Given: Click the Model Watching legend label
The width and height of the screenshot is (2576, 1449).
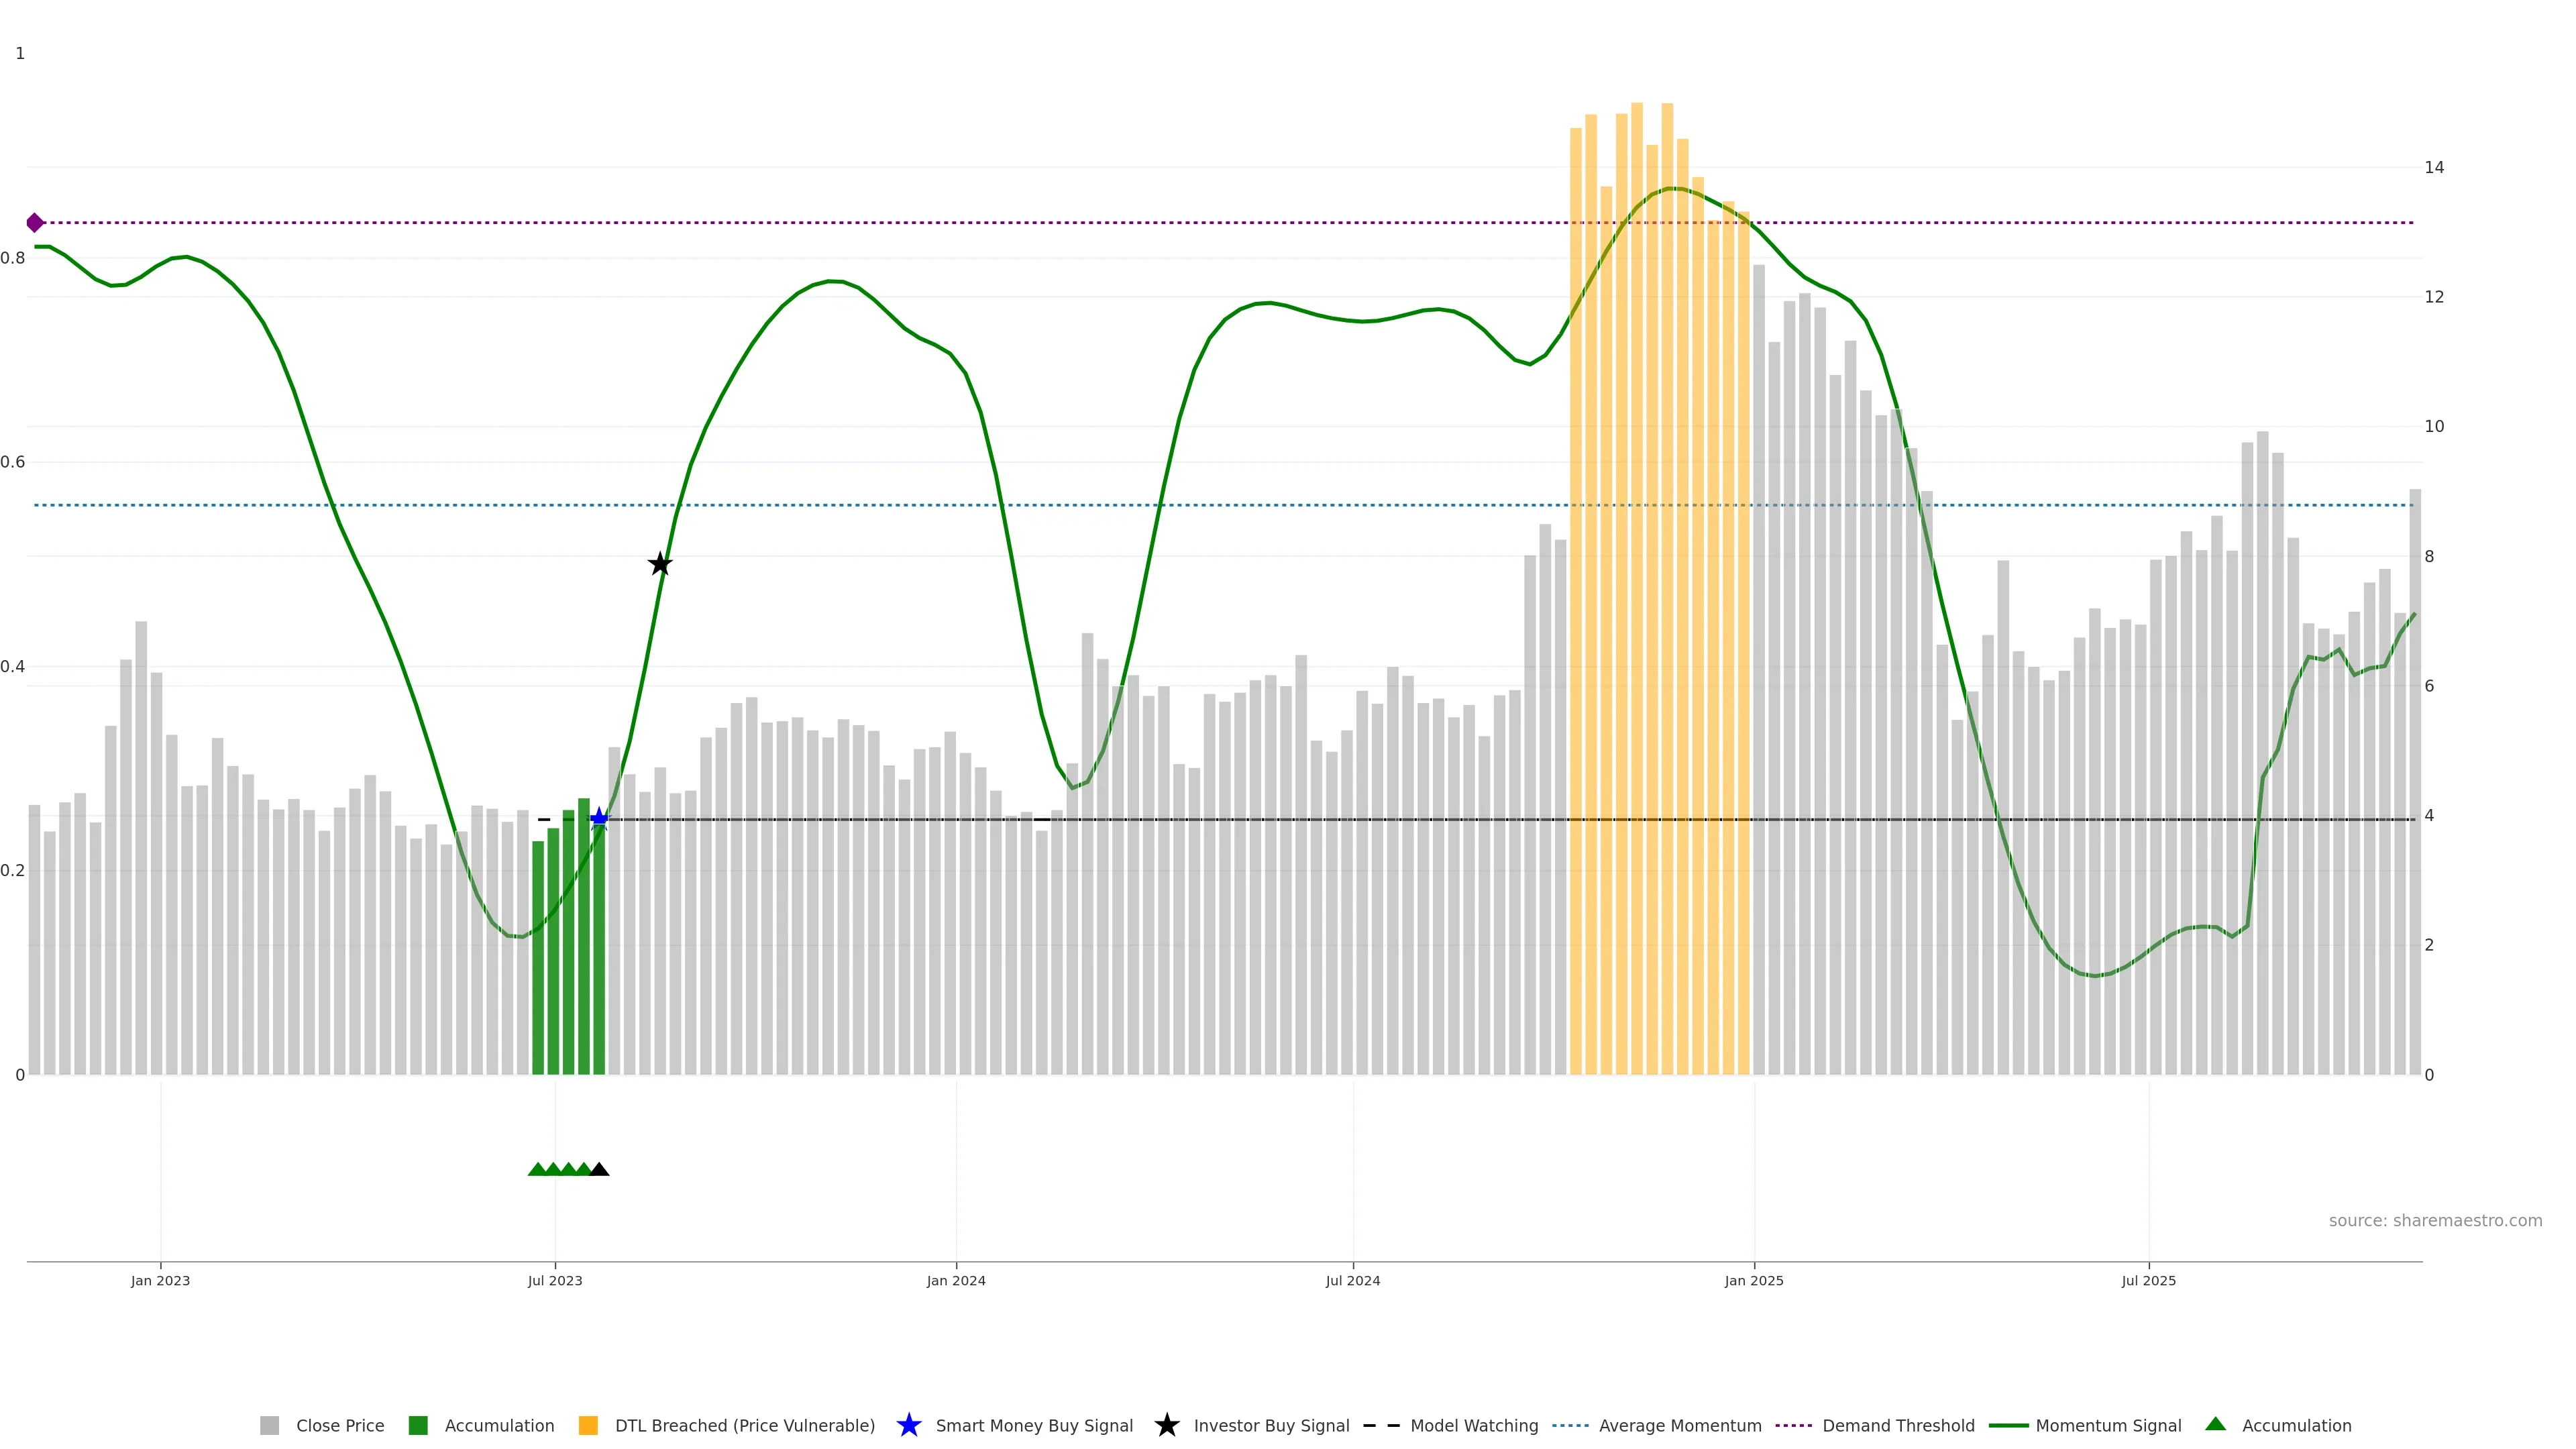Looking at the screenshot, I should pos(1474,1426).
